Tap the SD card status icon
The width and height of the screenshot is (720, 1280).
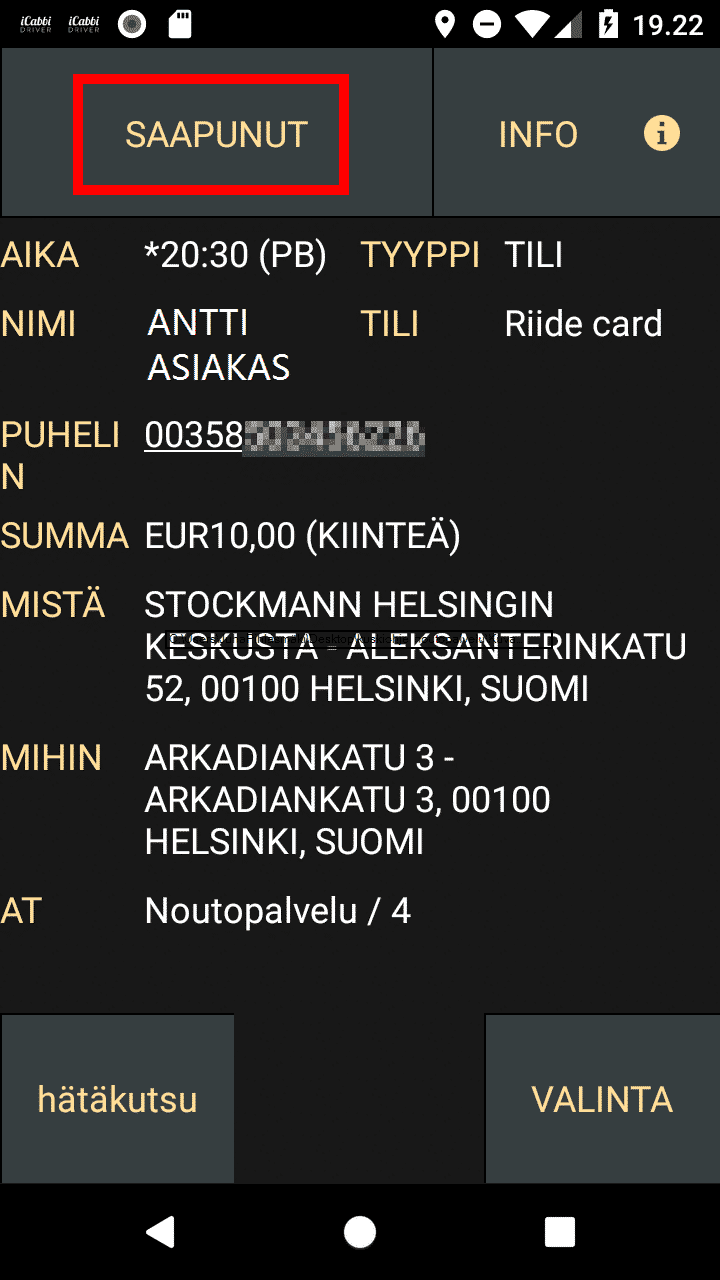(180, 24)
